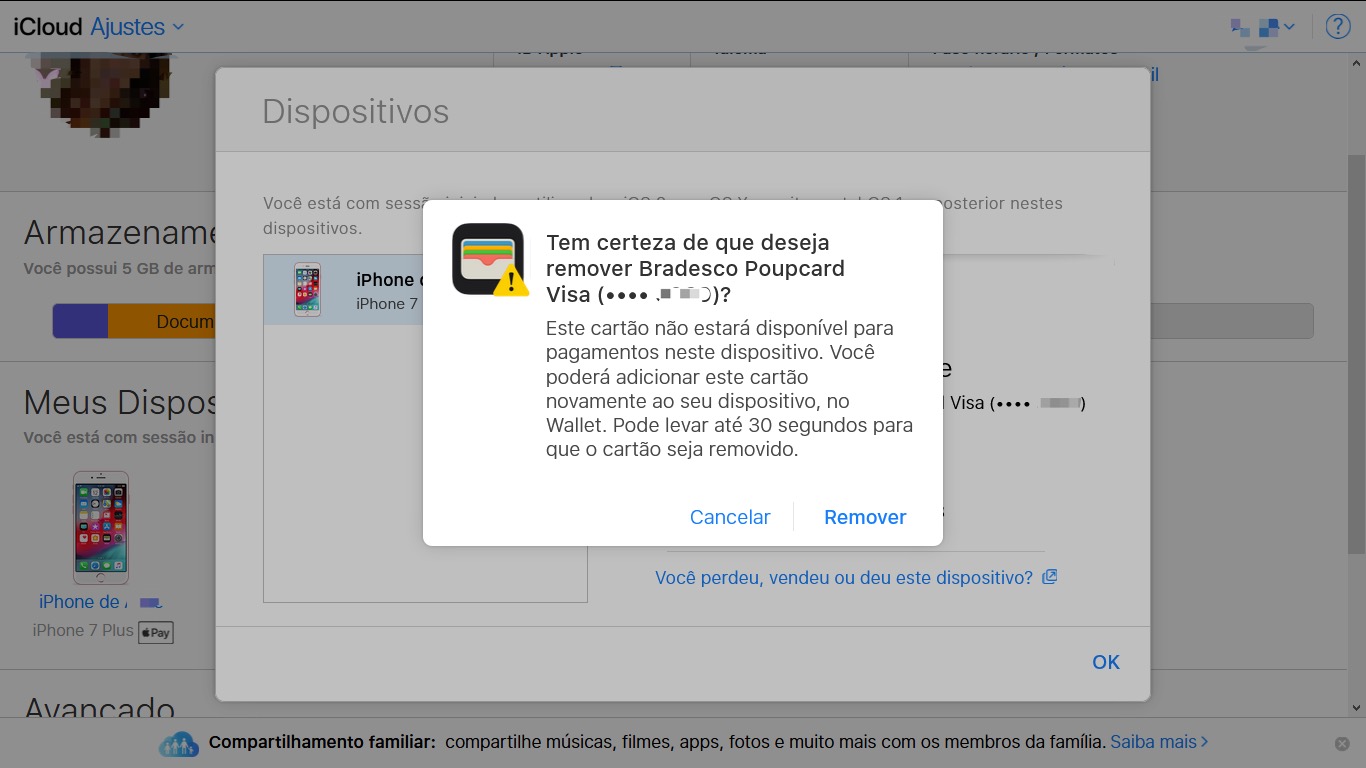
Task: Click the page vertical scrollbar
Action: tap(1357, 353)
